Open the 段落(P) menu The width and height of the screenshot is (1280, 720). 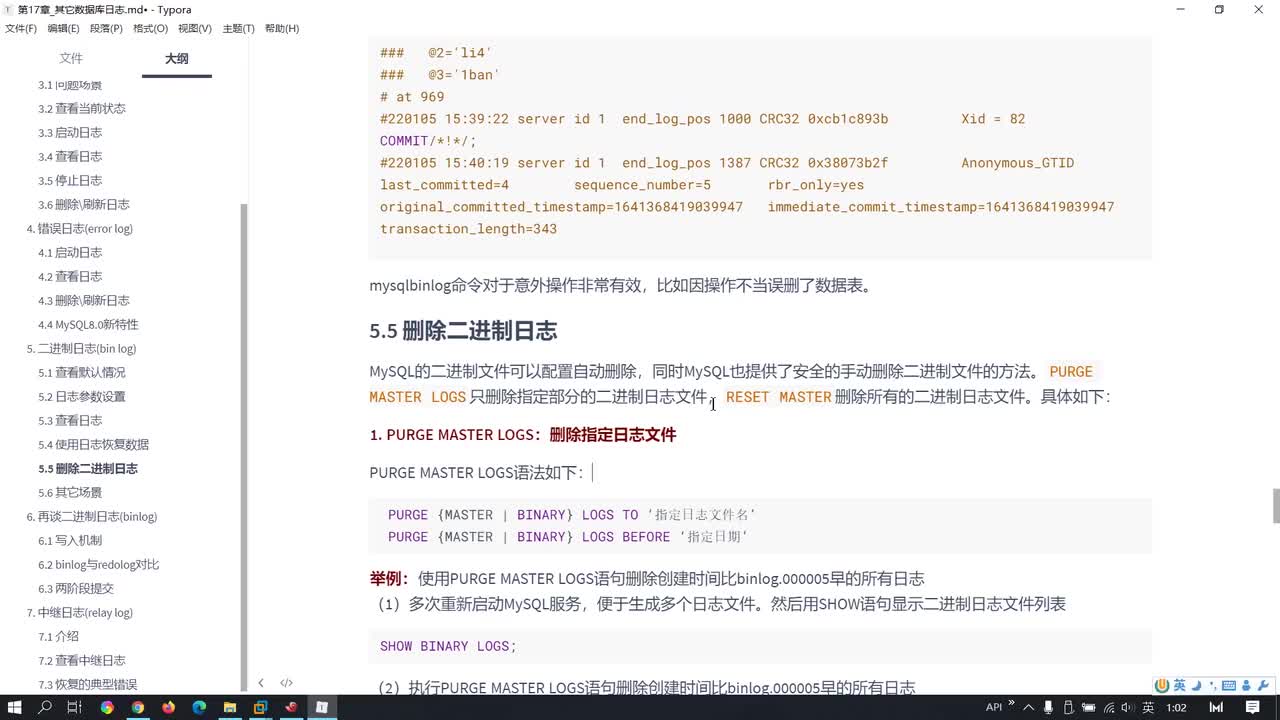[x=106, y=29]
